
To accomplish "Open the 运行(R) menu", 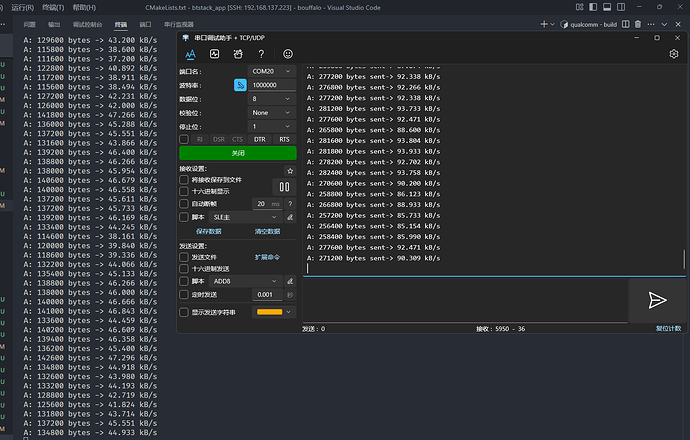I will point(22,7).
